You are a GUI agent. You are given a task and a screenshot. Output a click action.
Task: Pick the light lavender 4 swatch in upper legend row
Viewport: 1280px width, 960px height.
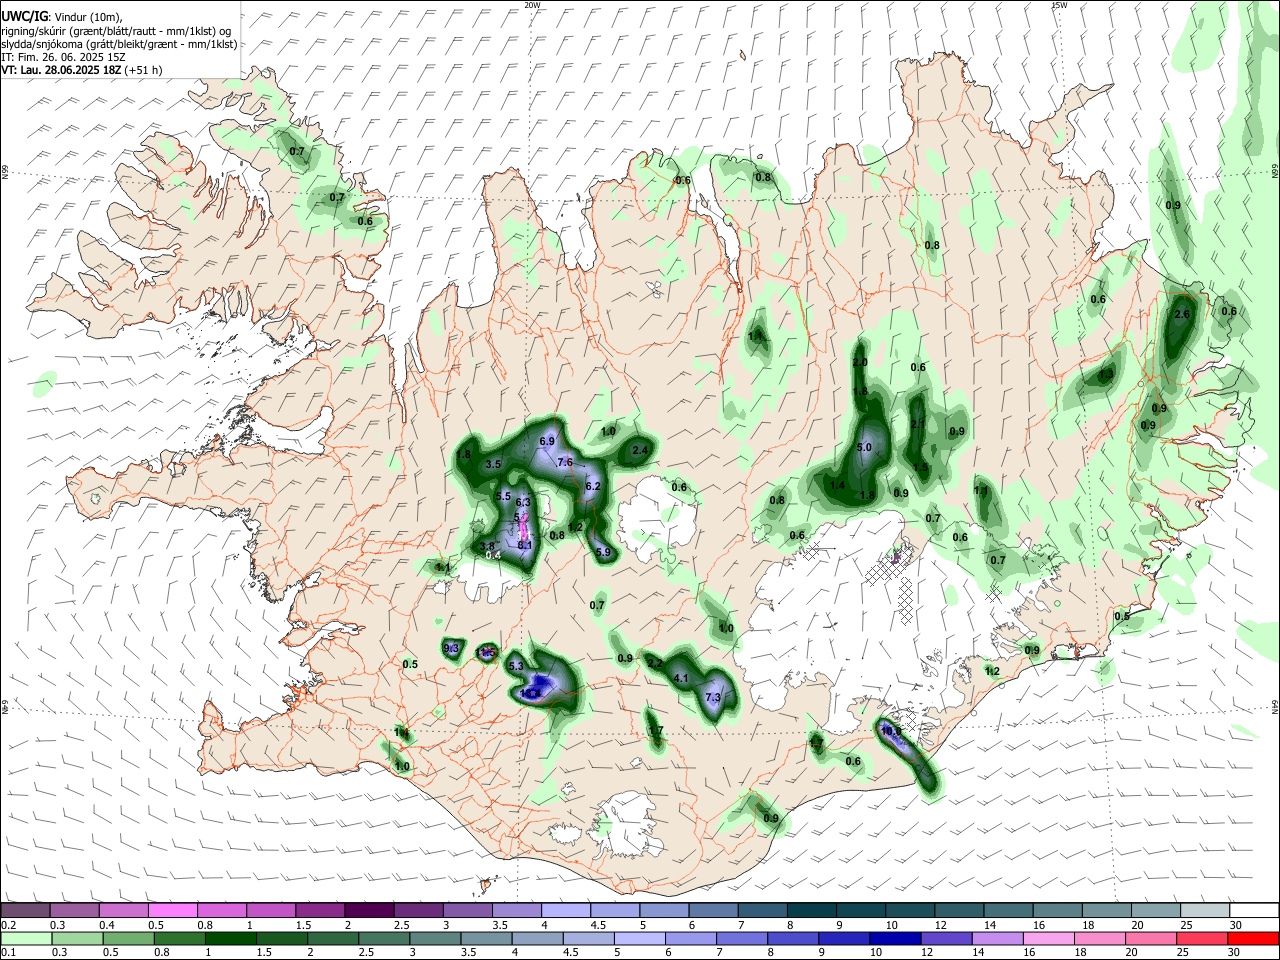(x=565, y=910)
